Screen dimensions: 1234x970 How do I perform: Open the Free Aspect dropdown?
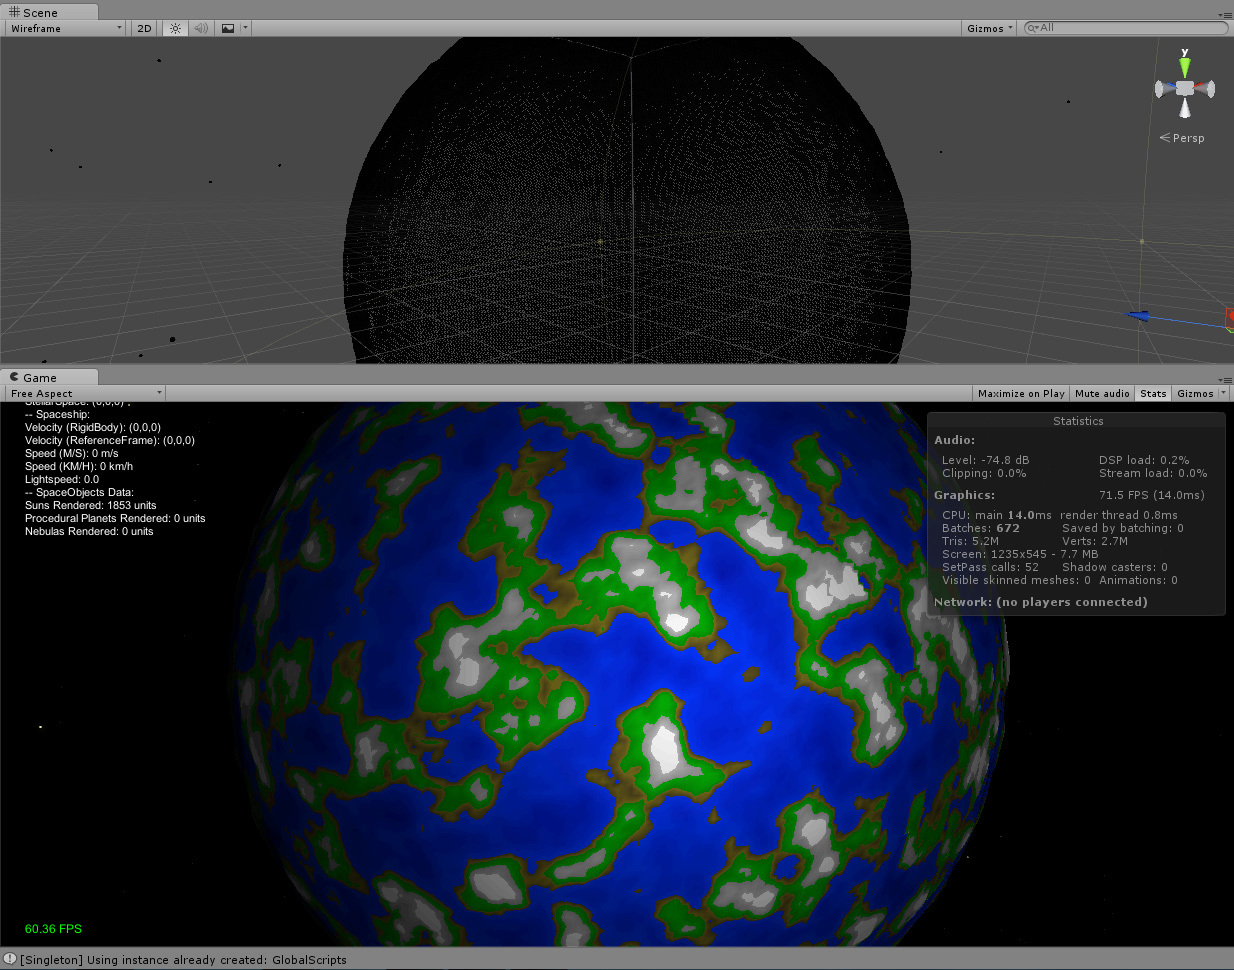tap(84, 393)
